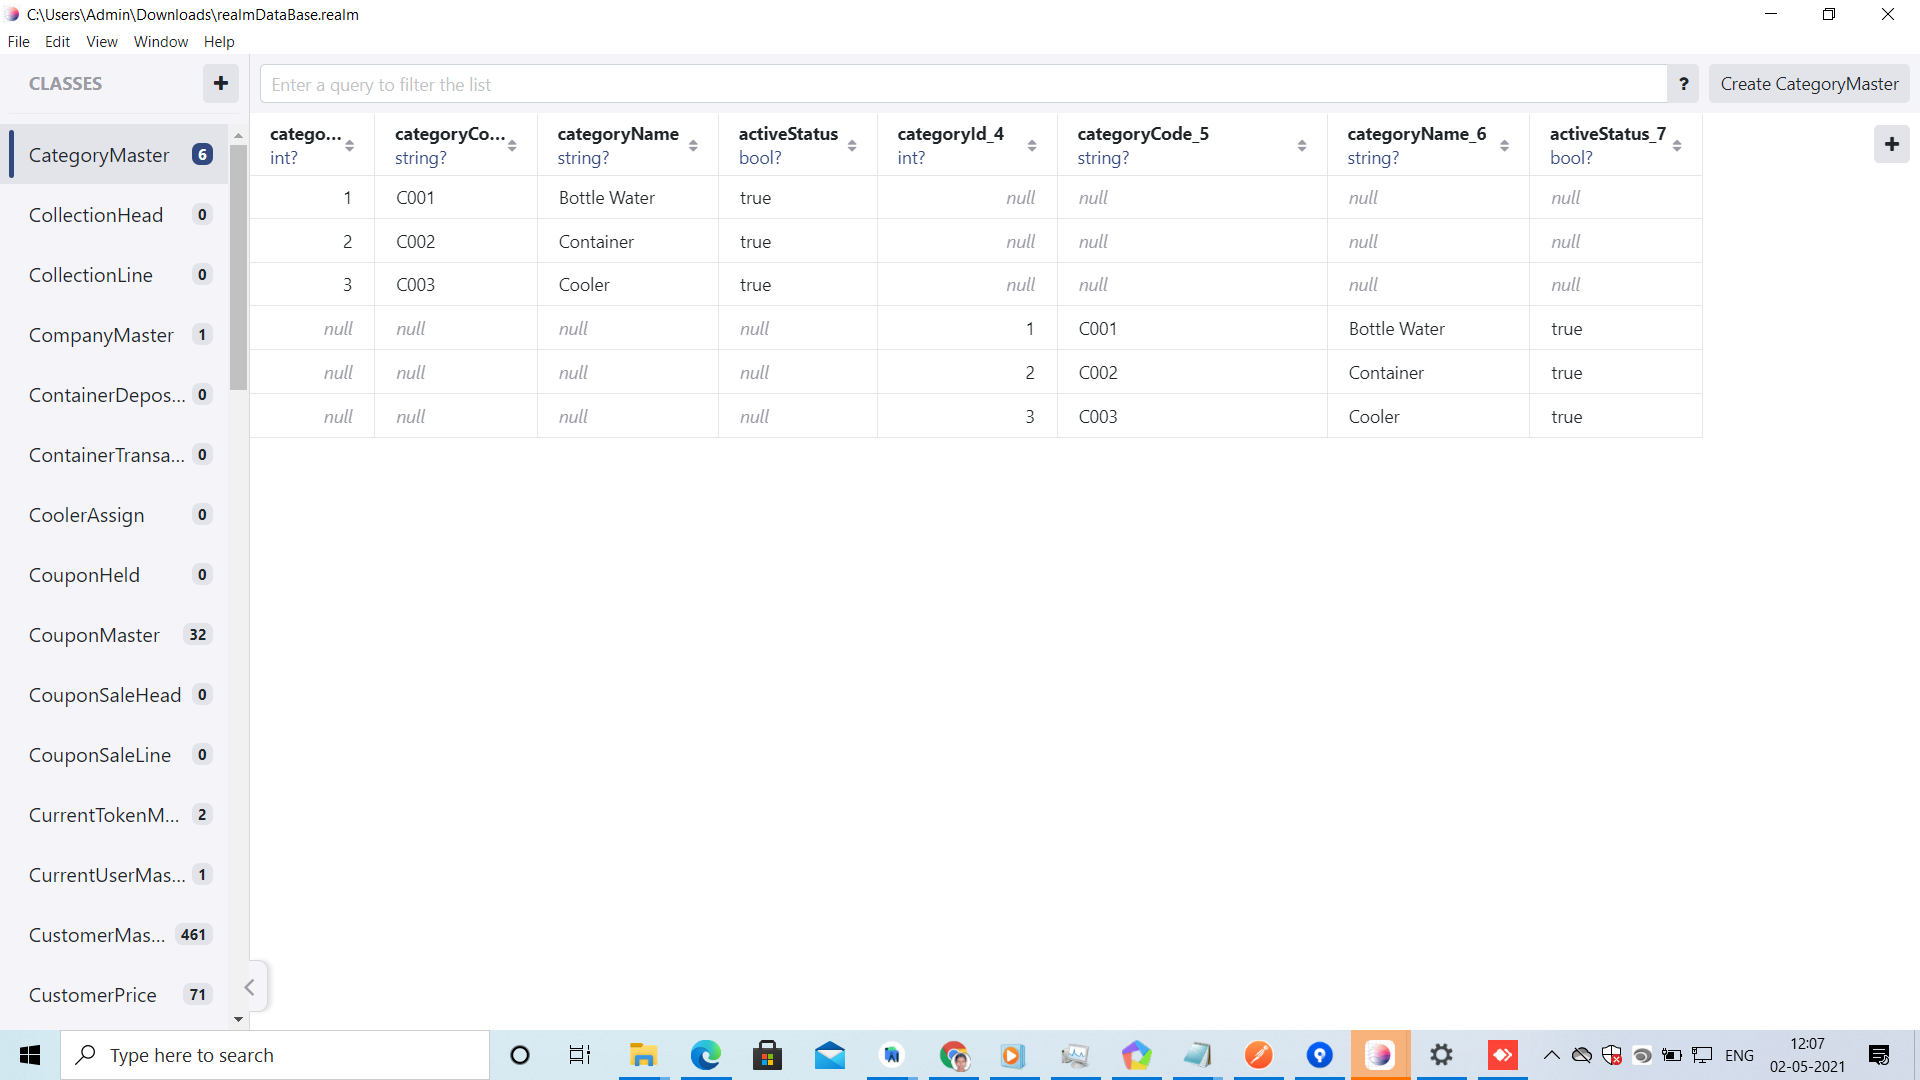This screenshot has height=1080, width=1920.
Task: Open the CustomerPrice class
Action: click(x=92, y=995)
